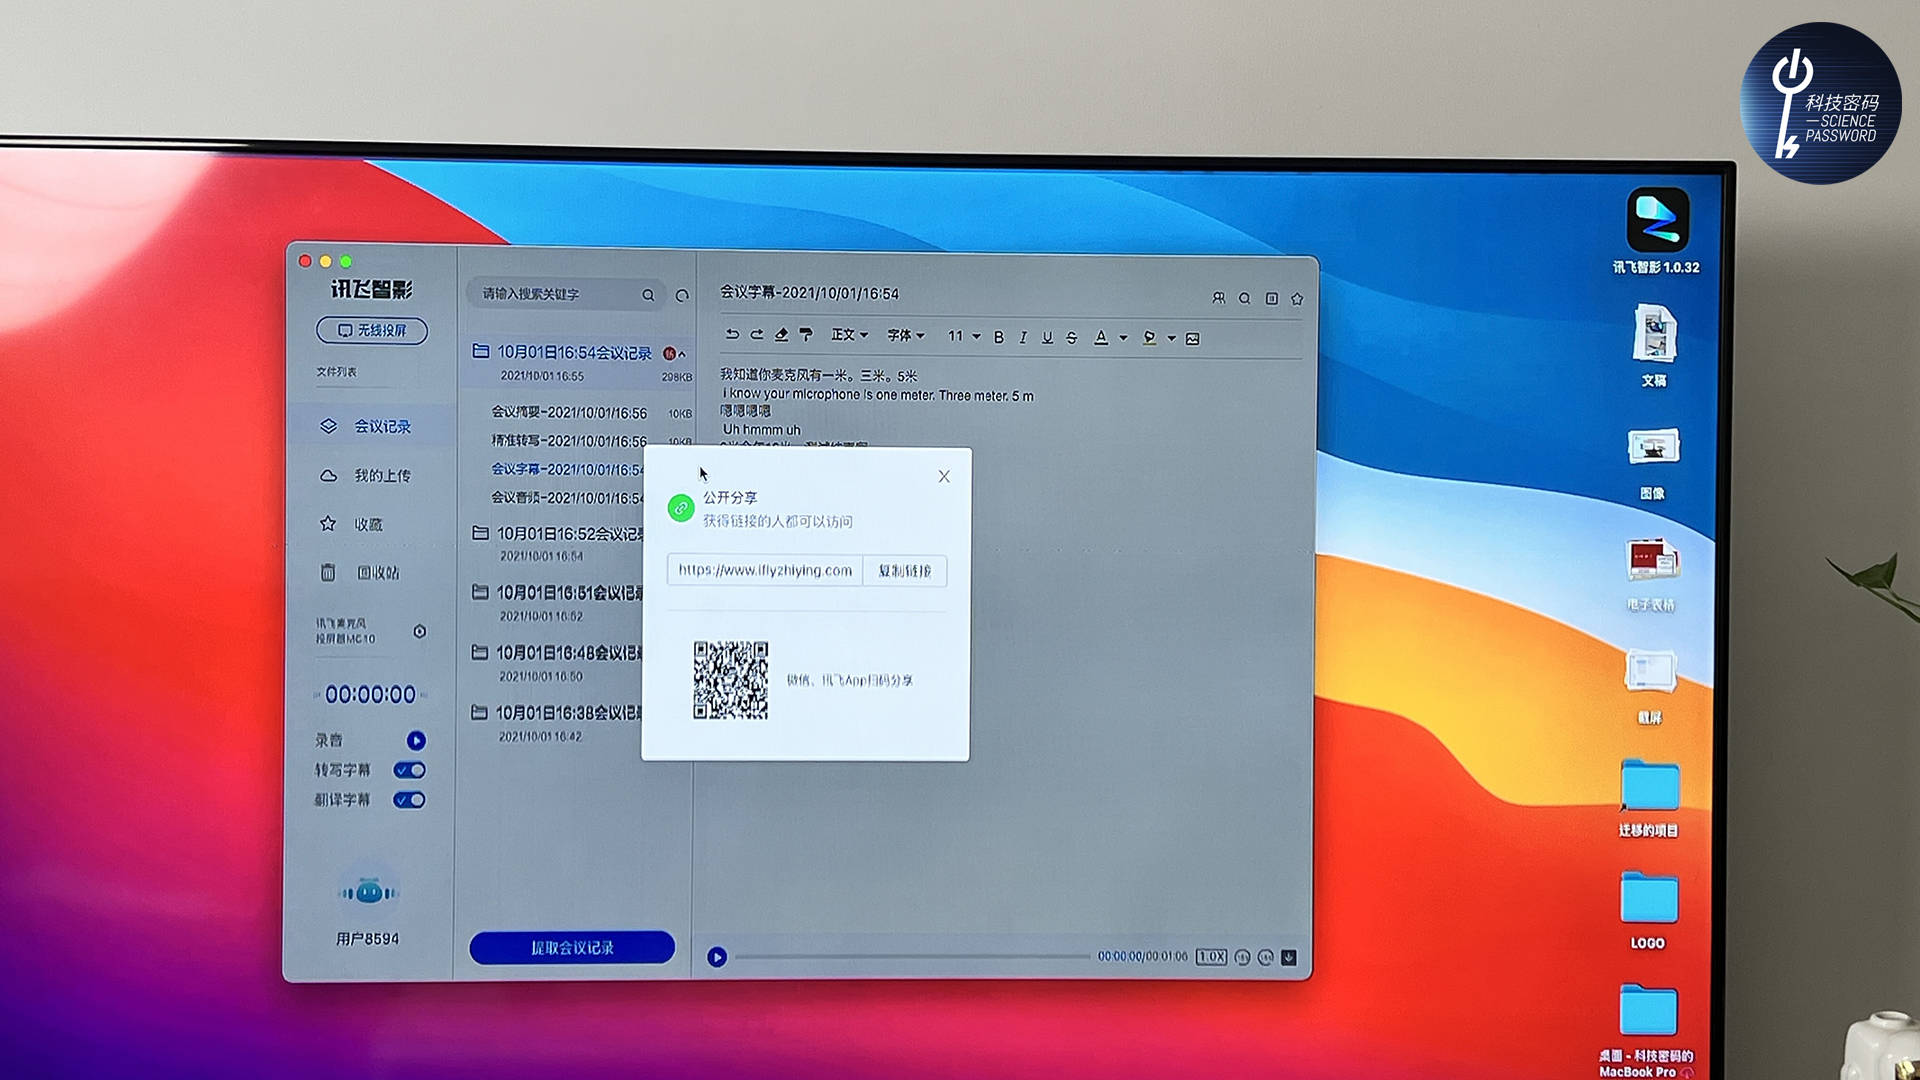Click the robot assistant avatar icon
1920x1080 pixels.
368,891
